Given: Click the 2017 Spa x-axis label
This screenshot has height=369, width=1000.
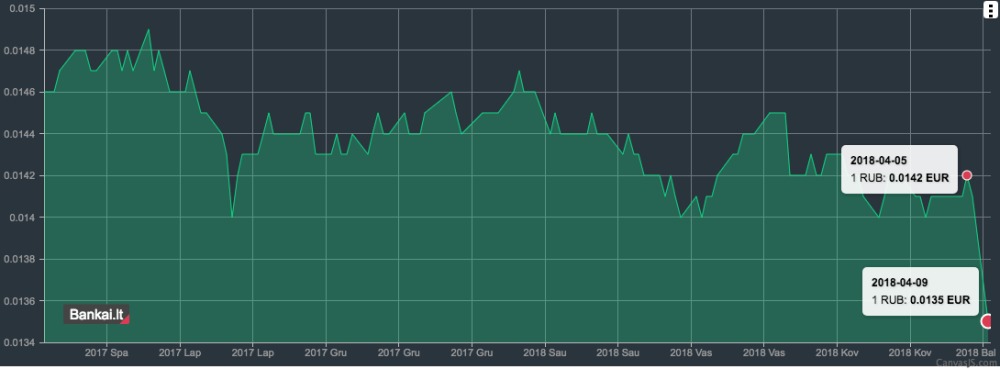Looking at the screenshot, I should click(x=107, y=352).
